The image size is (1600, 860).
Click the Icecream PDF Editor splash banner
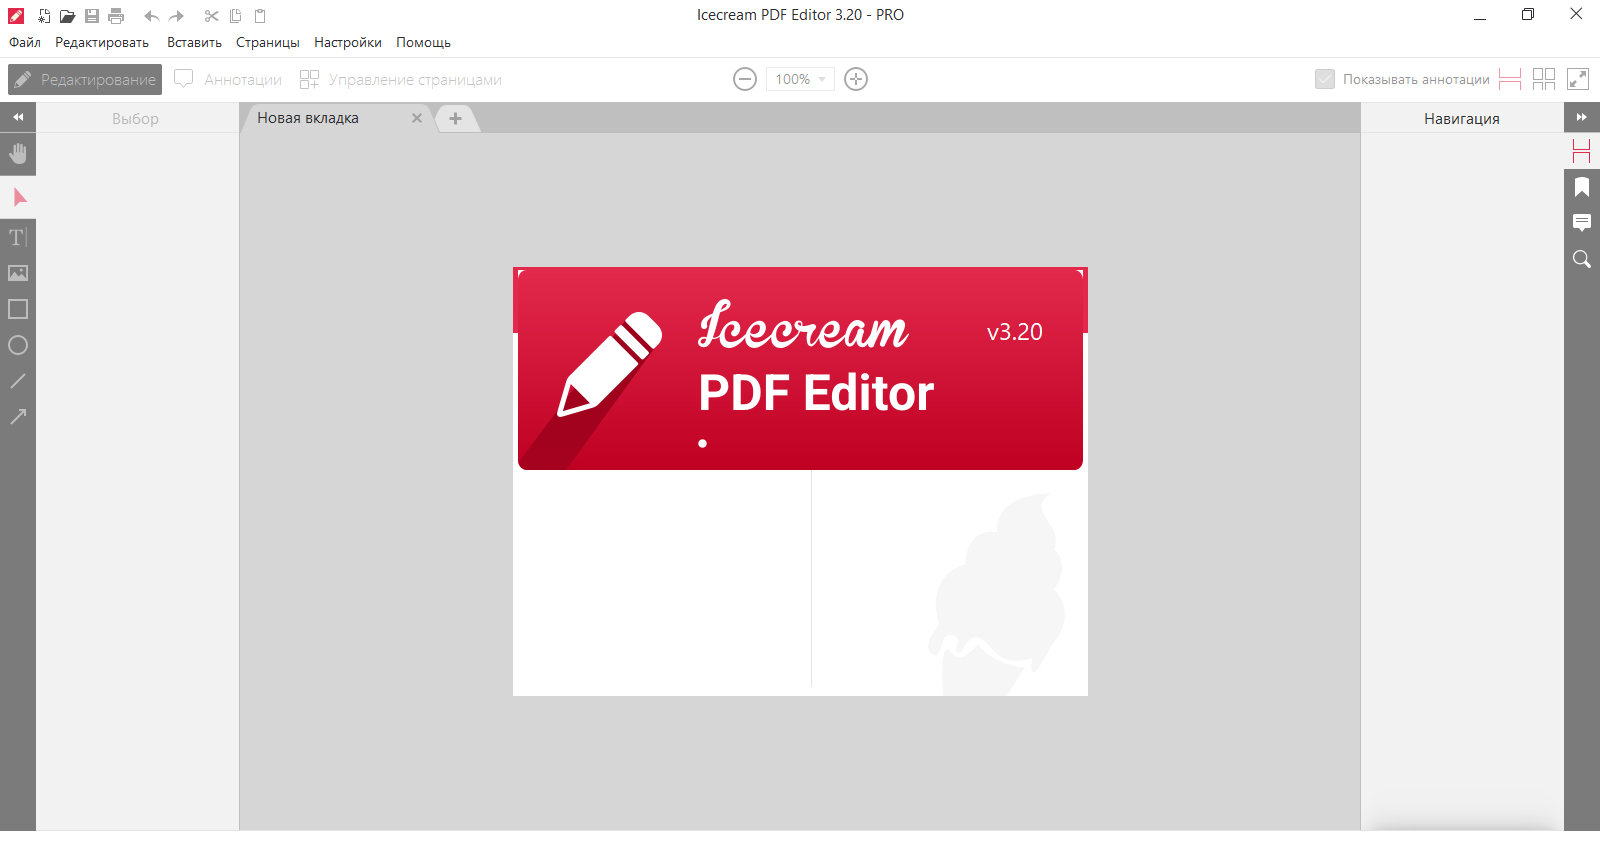click(x=800, y=369)
